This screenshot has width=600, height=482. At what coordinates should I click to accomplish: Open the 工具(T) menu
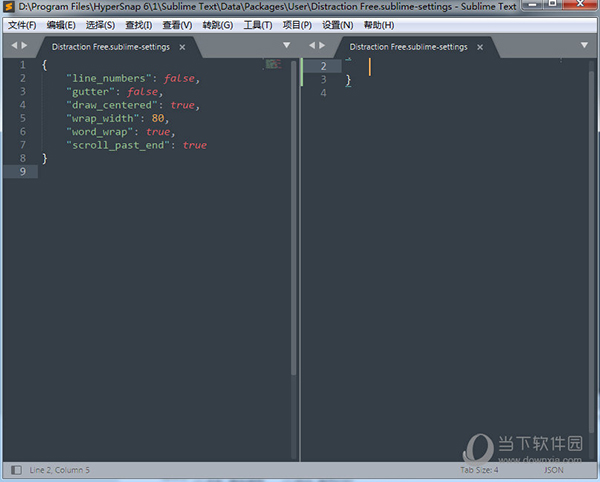click(x=258, y=25)
